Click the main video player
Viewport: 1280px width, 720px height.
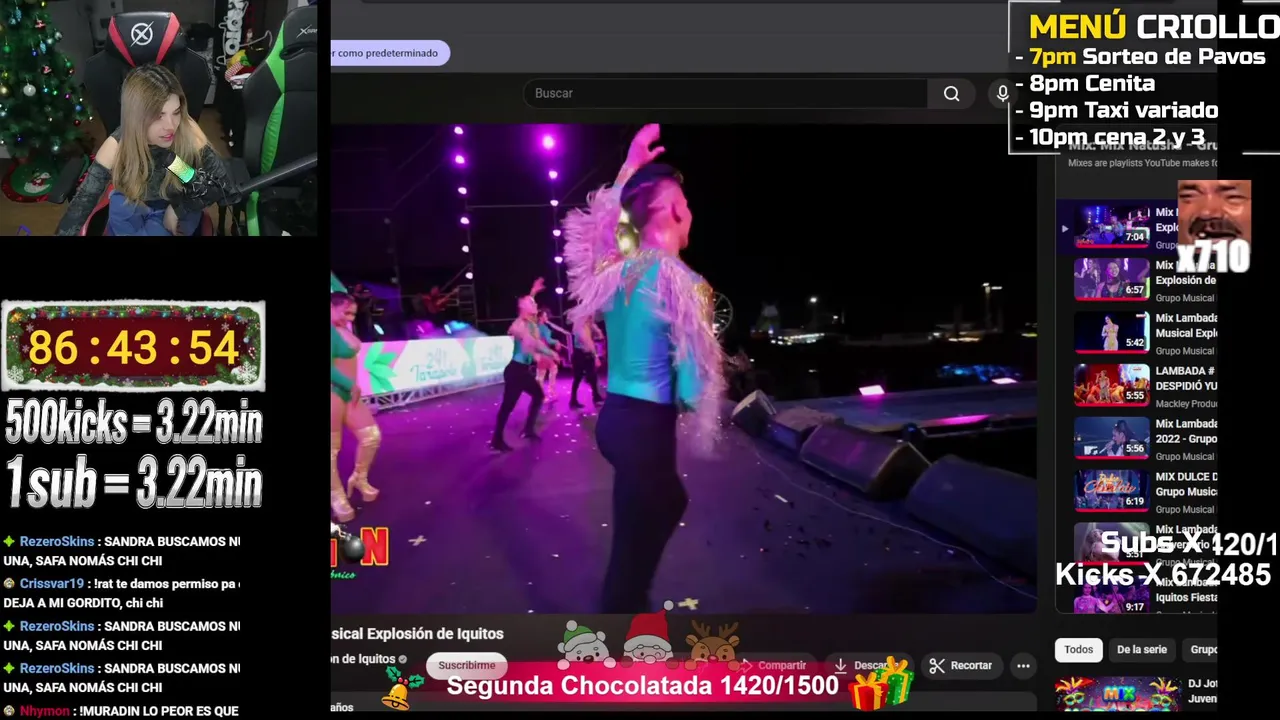coord(683,368)
